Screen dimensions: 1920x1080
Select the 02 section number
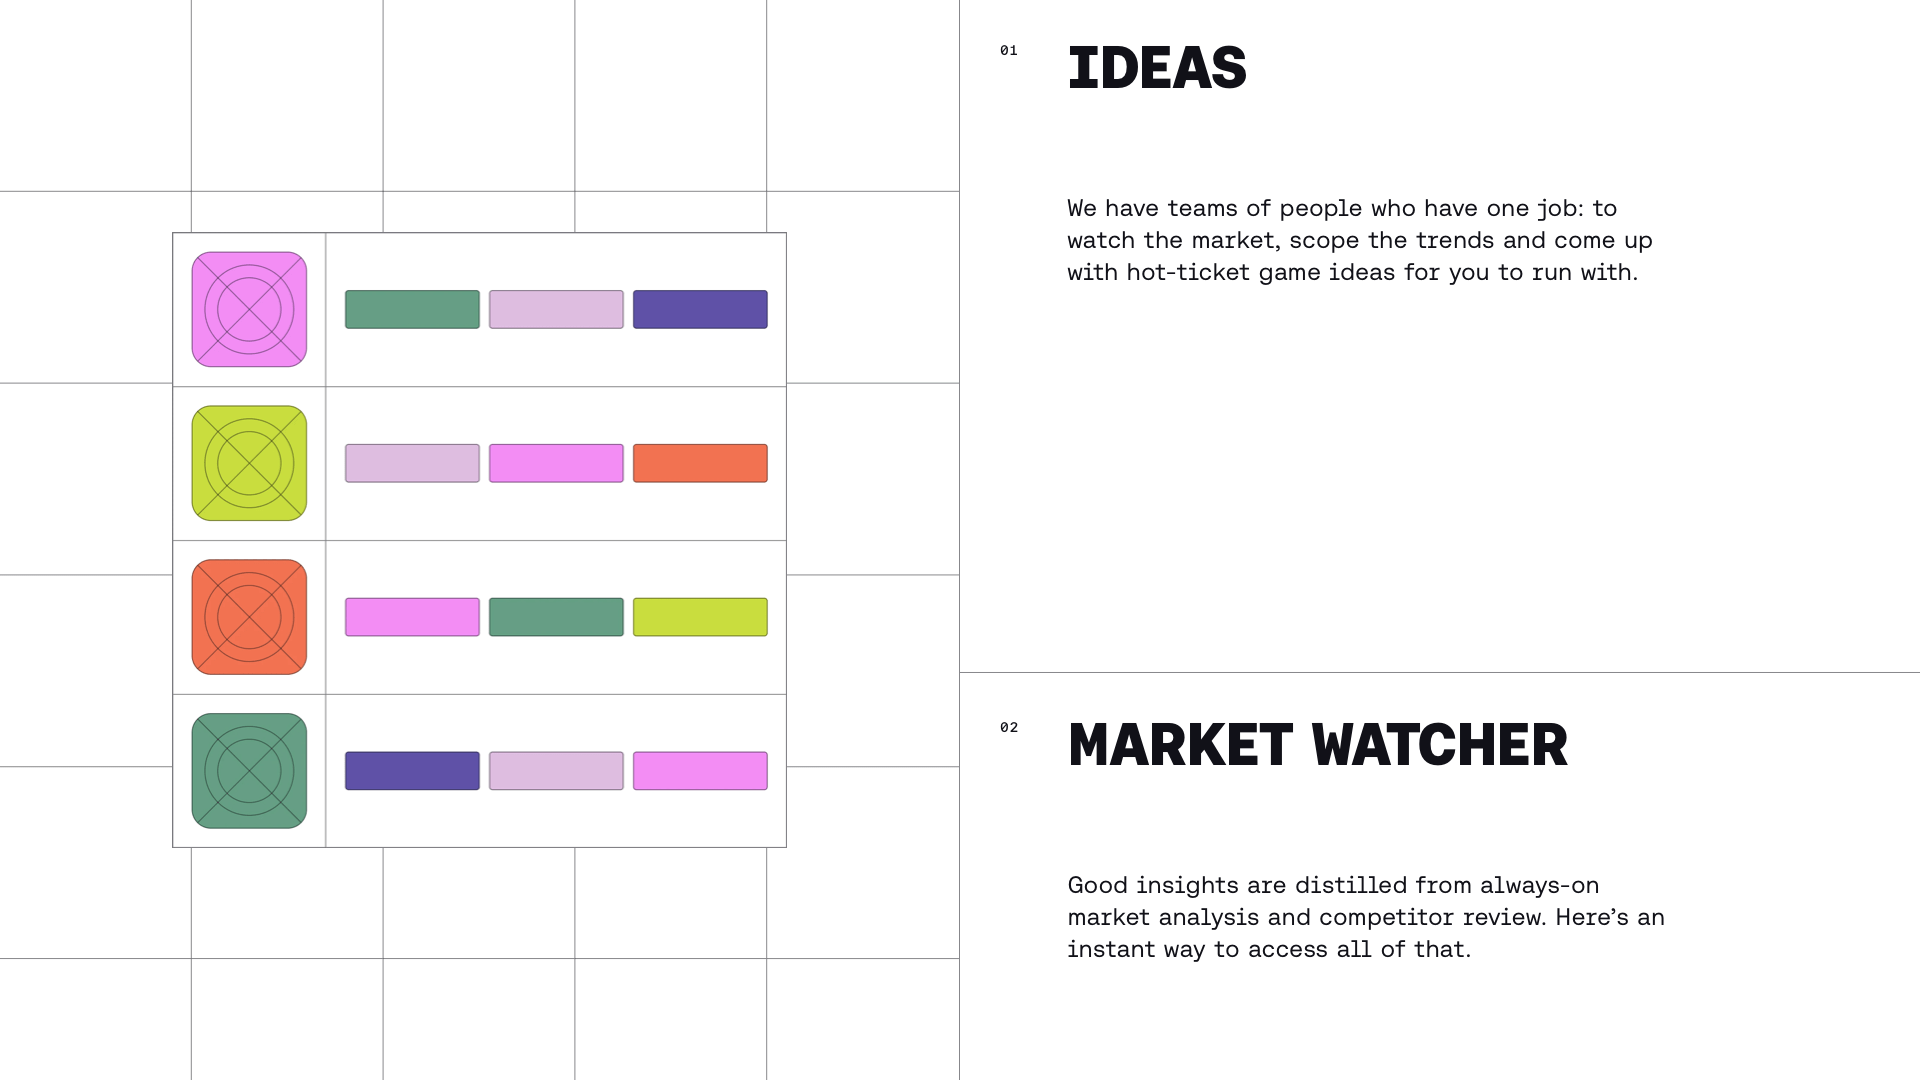click(1009, 727)
